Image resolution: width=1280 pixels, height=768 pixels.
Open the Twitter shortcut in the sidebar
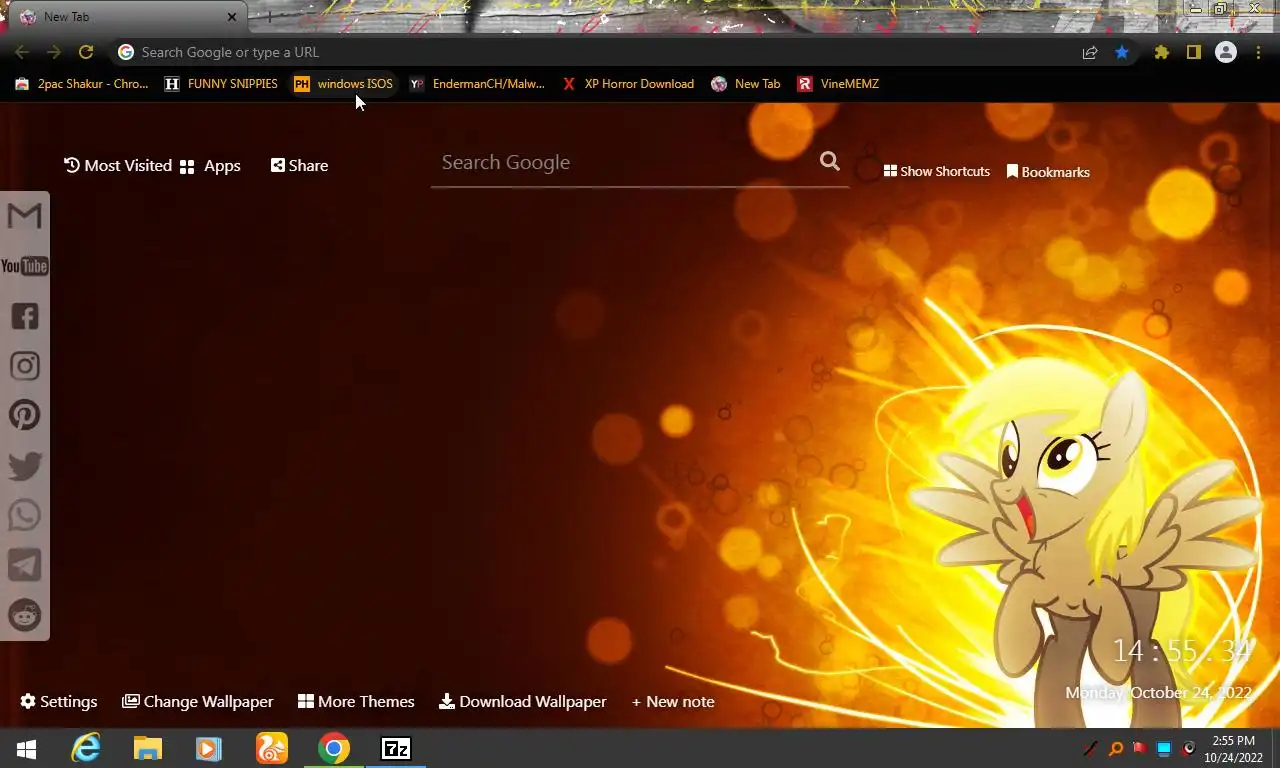24,466
